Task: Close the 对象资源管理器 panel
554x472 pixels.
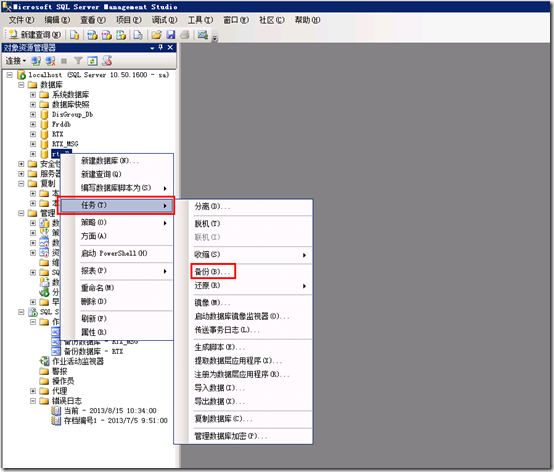Action: click(170, 47)
